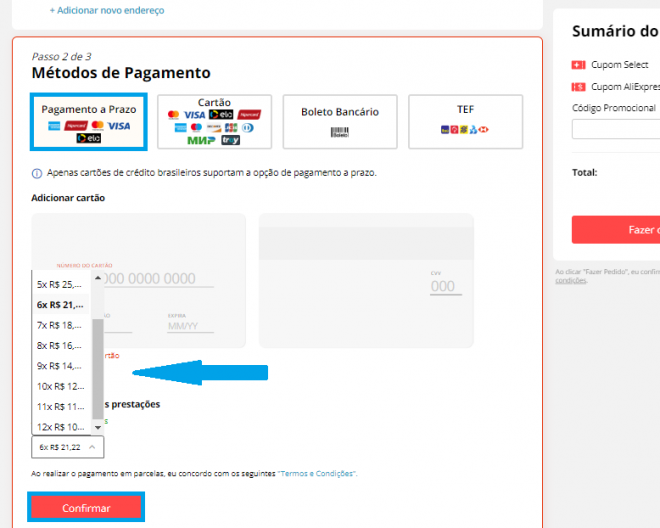The height and width of the screenshot is (528, 660).
Task: Open the Termos e Condições link
Action: point(317,473)
